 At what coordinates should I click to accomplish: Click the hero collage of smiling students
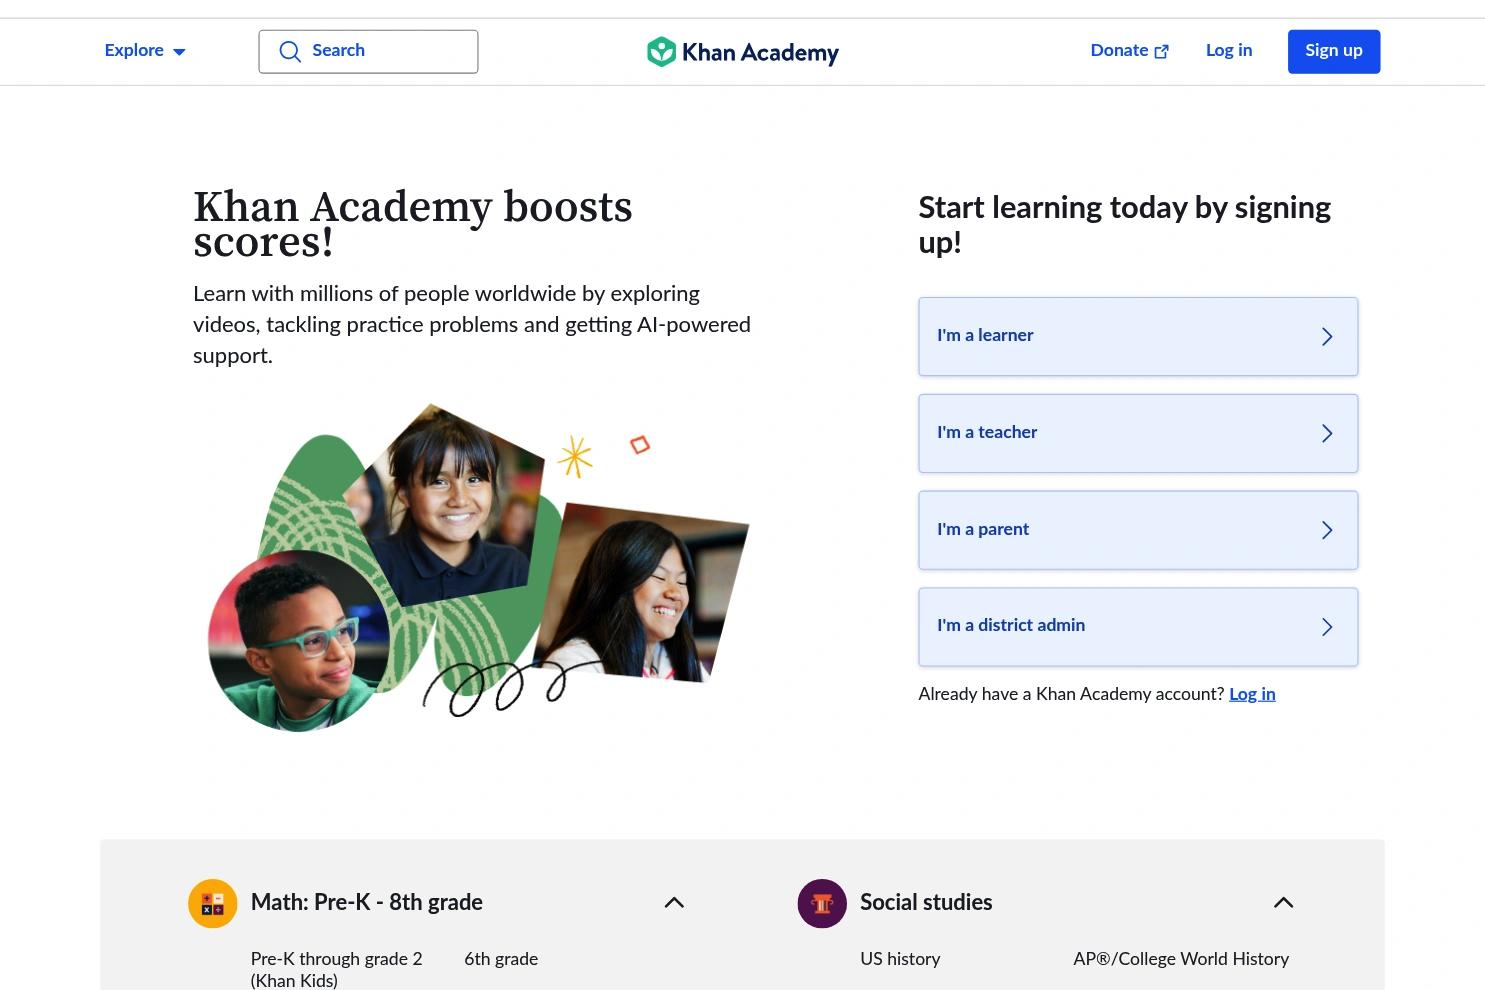[478, 567]
